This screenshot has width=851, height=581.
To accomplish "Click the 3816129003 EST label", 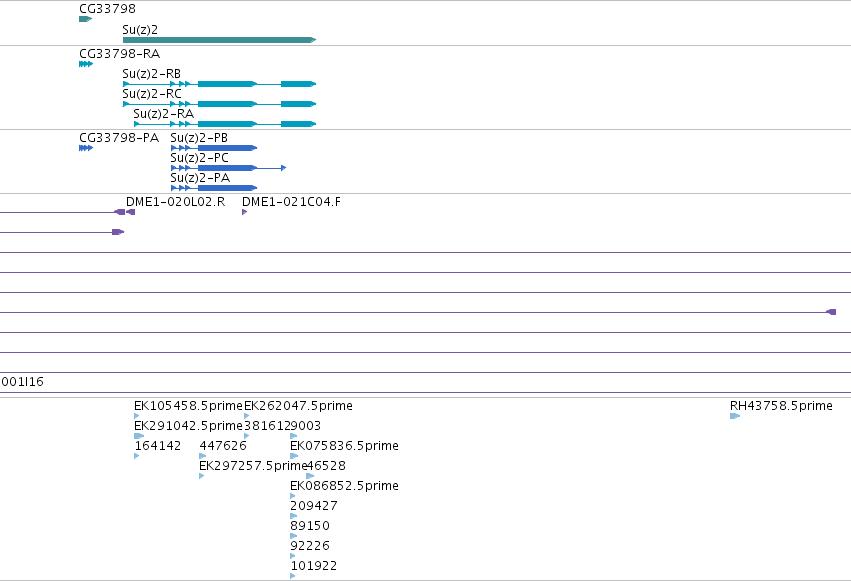I will [283, 426].
